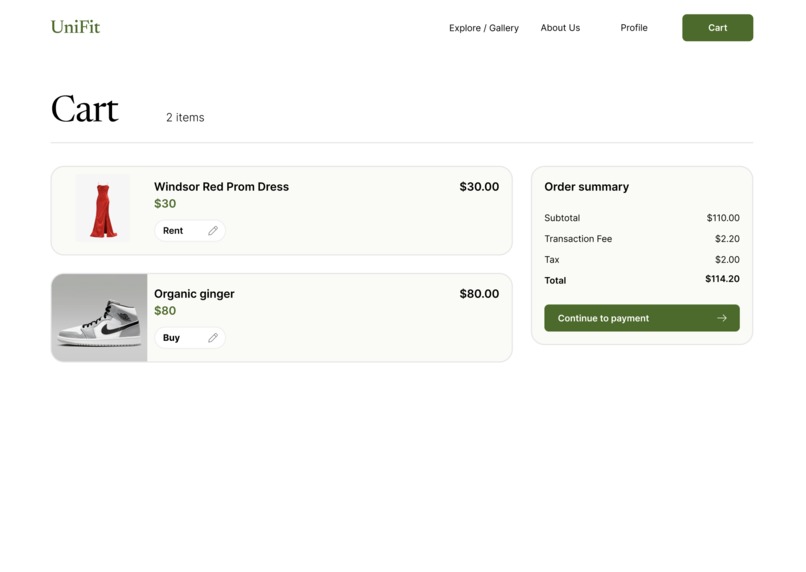Click the Subtotal label
The height and width of the screenshot is (572, 806).
pyautogui.click(x=562, y=218)
